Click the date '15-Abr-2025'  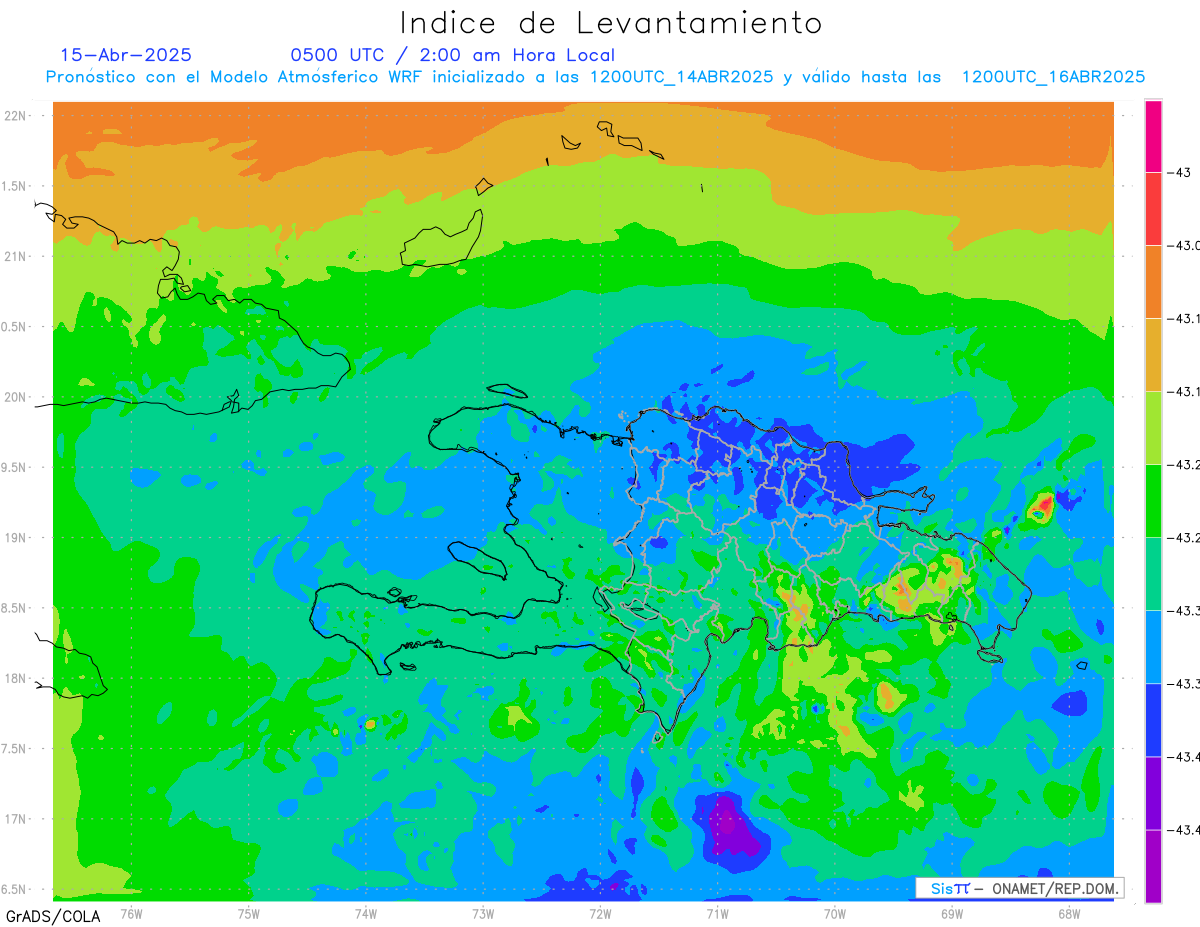tap(126, 55)
